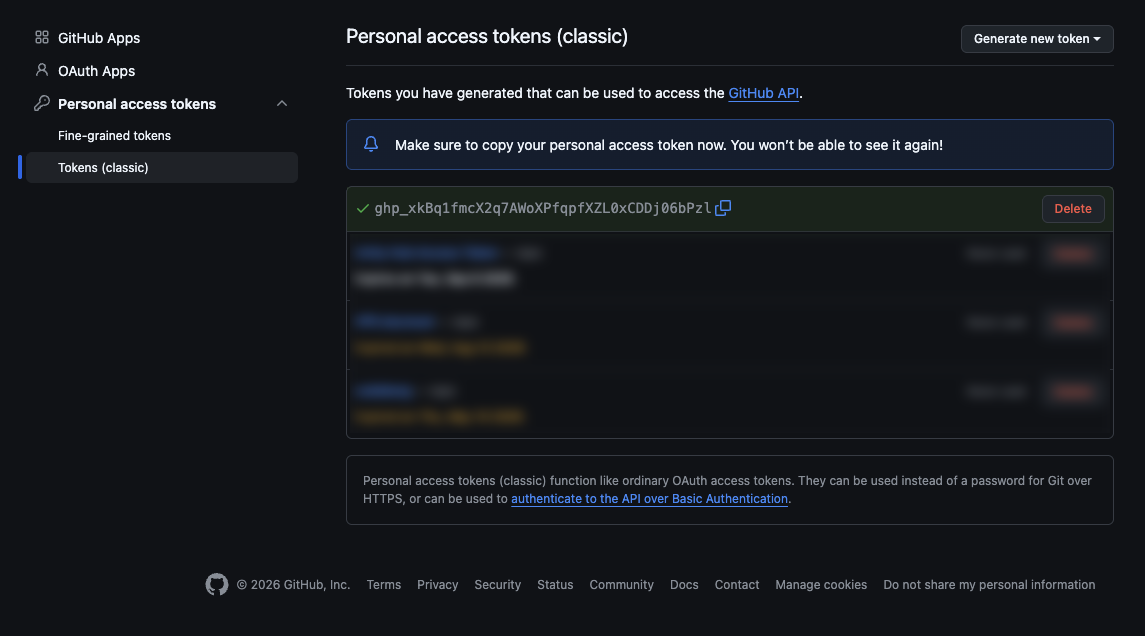
Task: Open the Basic Authentication documentation link
Action: 649,499
